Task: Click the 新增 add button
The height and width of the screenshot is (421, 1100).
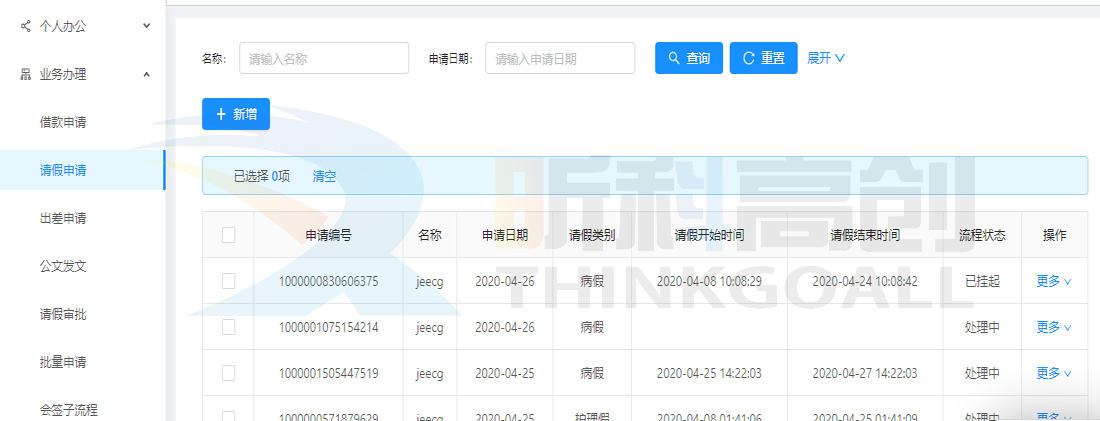Action: [236, 114]
